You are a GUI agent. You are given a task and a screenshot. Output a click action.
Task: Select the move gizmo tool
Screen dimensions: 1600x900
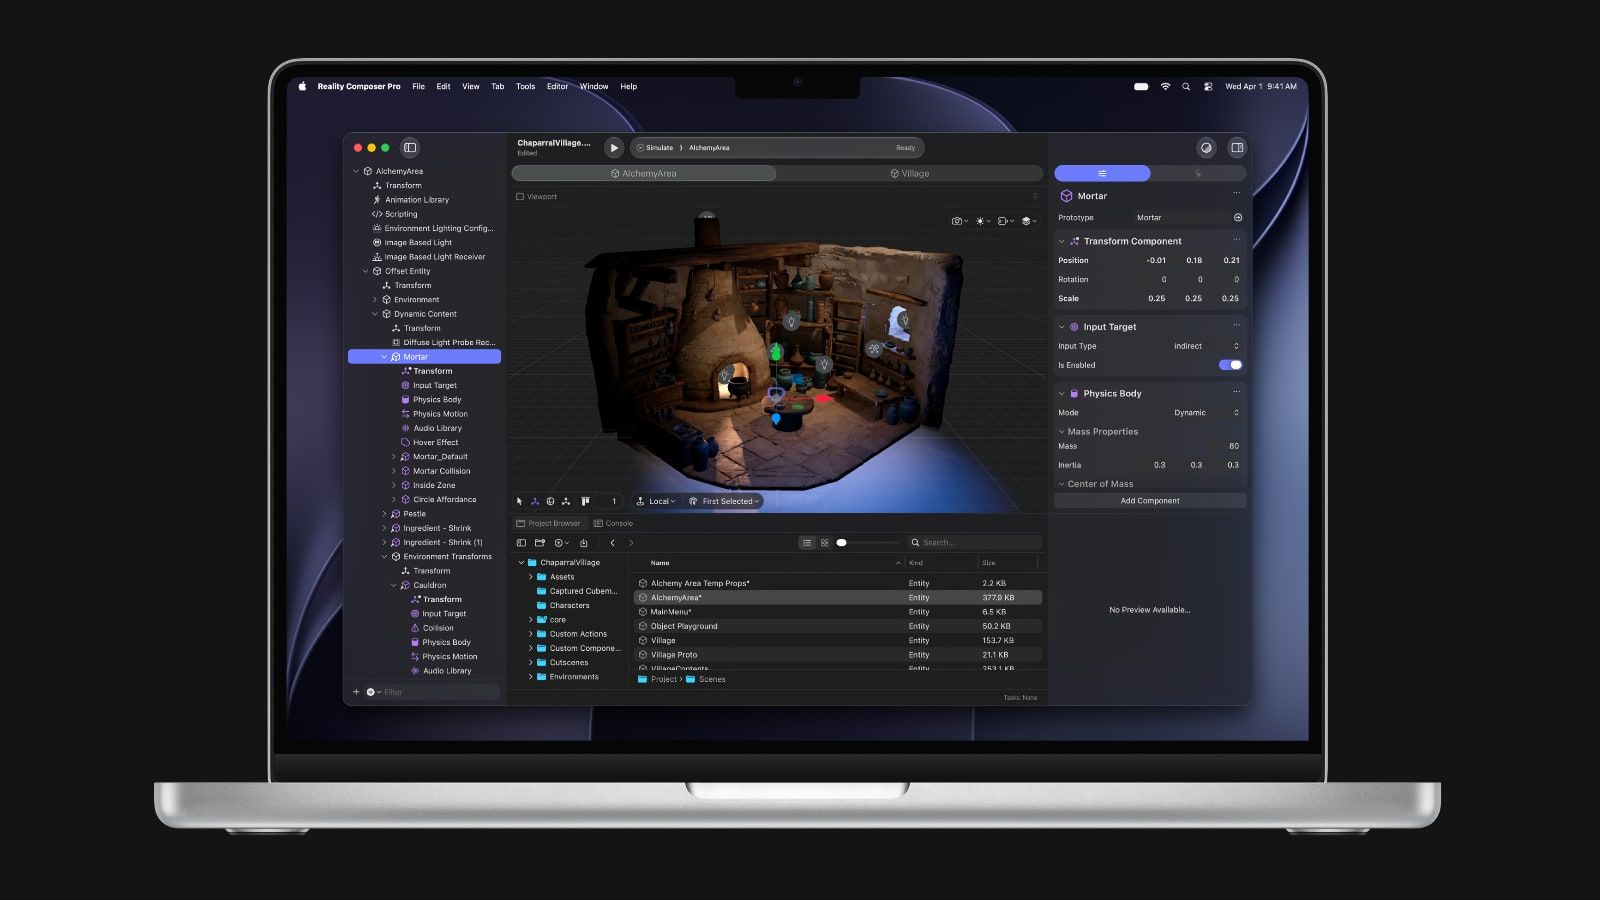pyautogui.click(x=535, y=501)
